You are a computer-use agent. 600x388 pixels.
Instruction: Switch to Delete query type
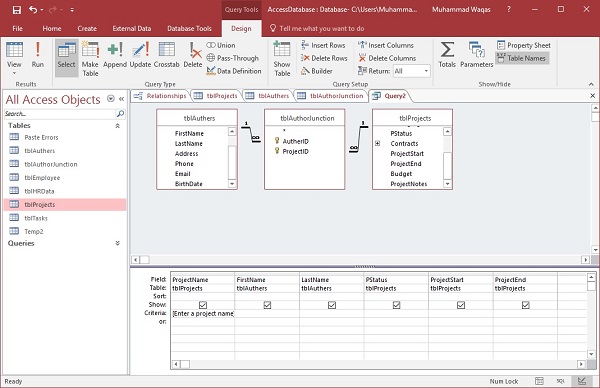coord(193,55)
